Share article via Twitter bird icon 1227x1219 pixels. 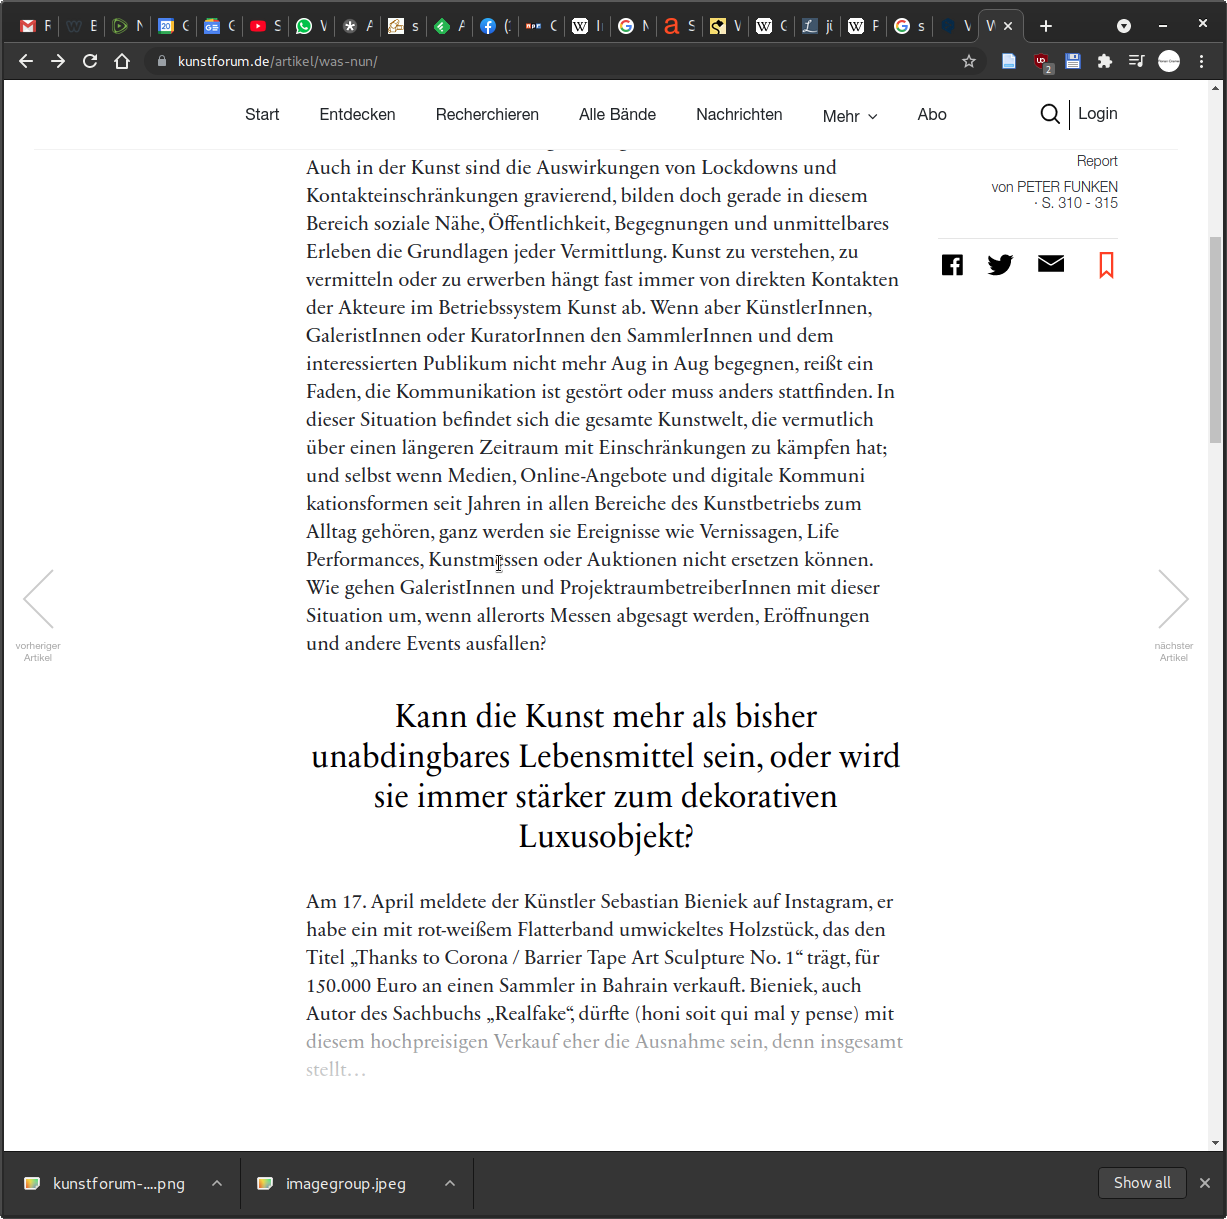[x=1000, y=265]
